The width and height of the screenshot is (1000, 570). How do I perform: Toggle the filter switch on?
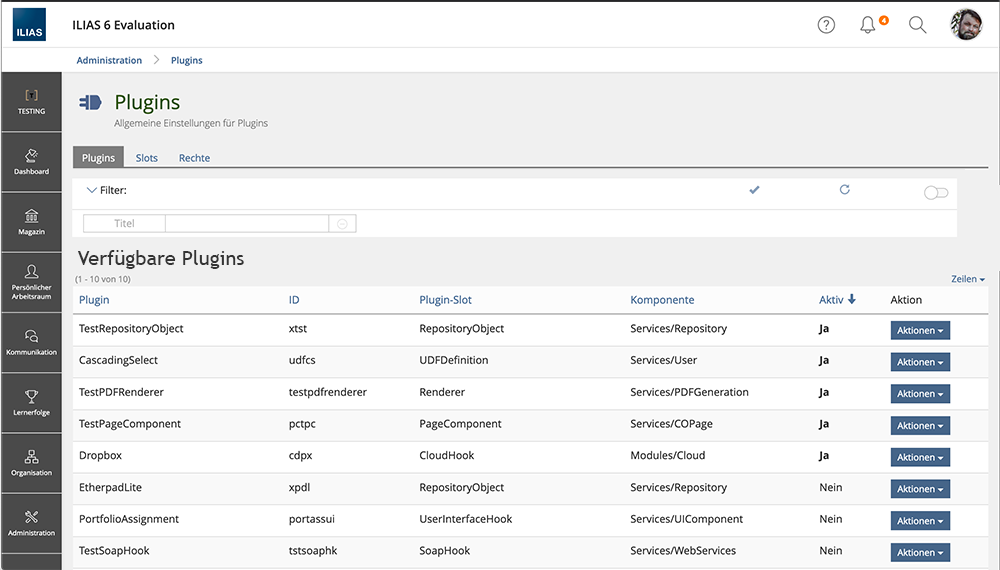[936, 193]
